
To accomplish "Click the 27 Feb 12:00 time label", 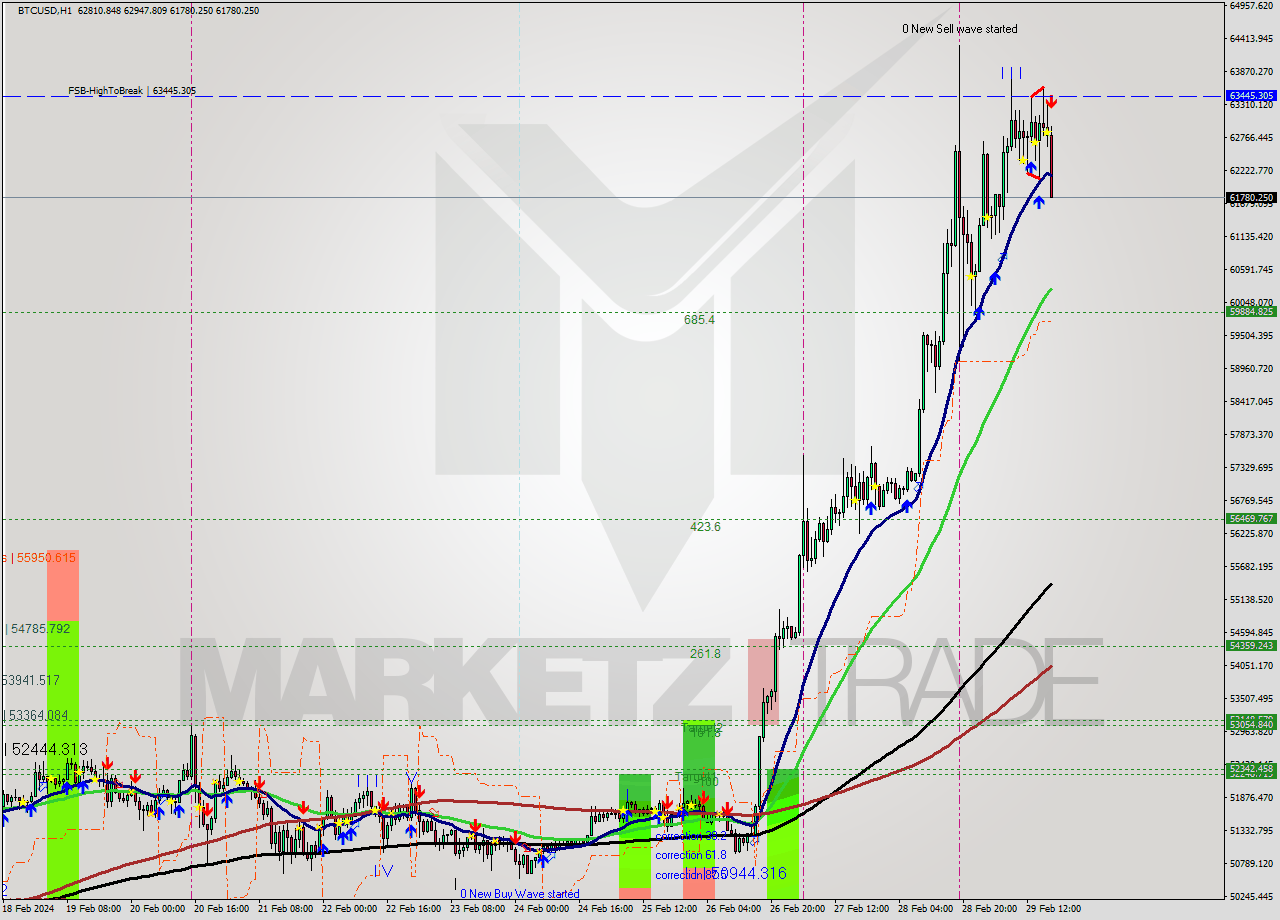I will pos(862,909).
